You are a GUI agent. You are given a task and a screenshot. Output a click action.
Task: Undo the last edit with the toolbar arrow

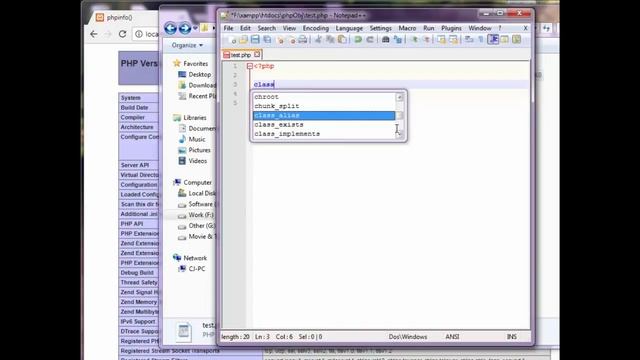click(358, 40)
